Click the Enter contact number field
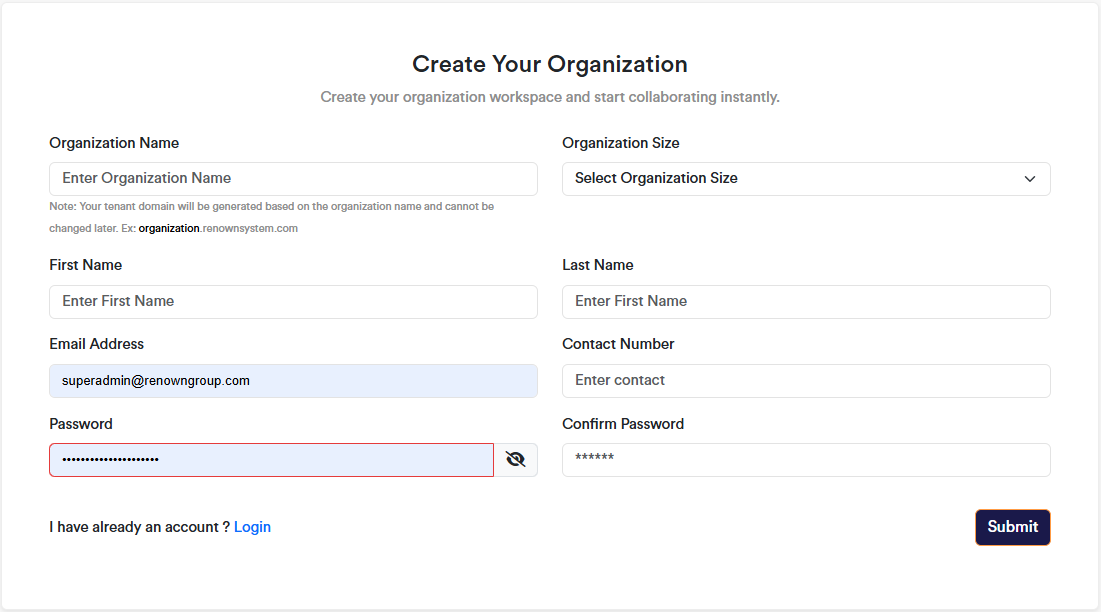This screenshot has width=1101, height=612. coord(806,381)
